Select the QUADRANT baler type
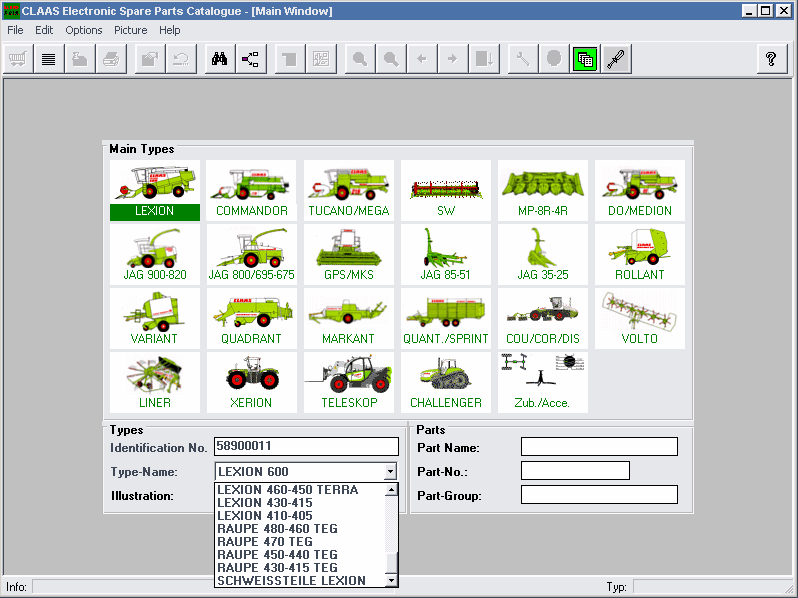This screenshot has height=598, width=798. pos(252,319)
